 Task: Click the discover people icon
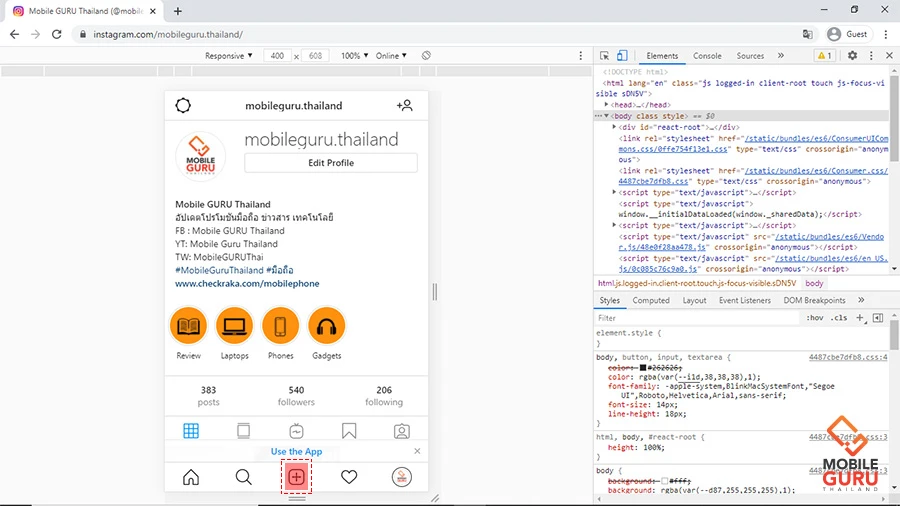coord(404,106)
